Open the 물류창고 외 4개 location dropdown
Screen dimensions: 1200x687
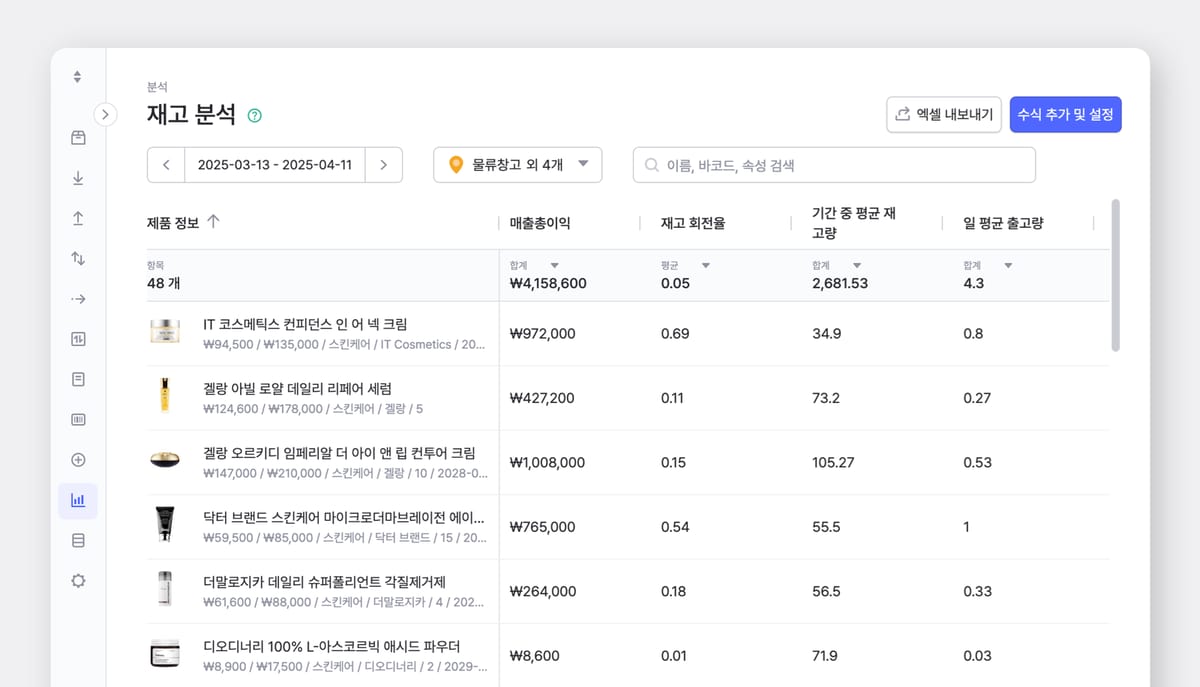click(517, 165)
